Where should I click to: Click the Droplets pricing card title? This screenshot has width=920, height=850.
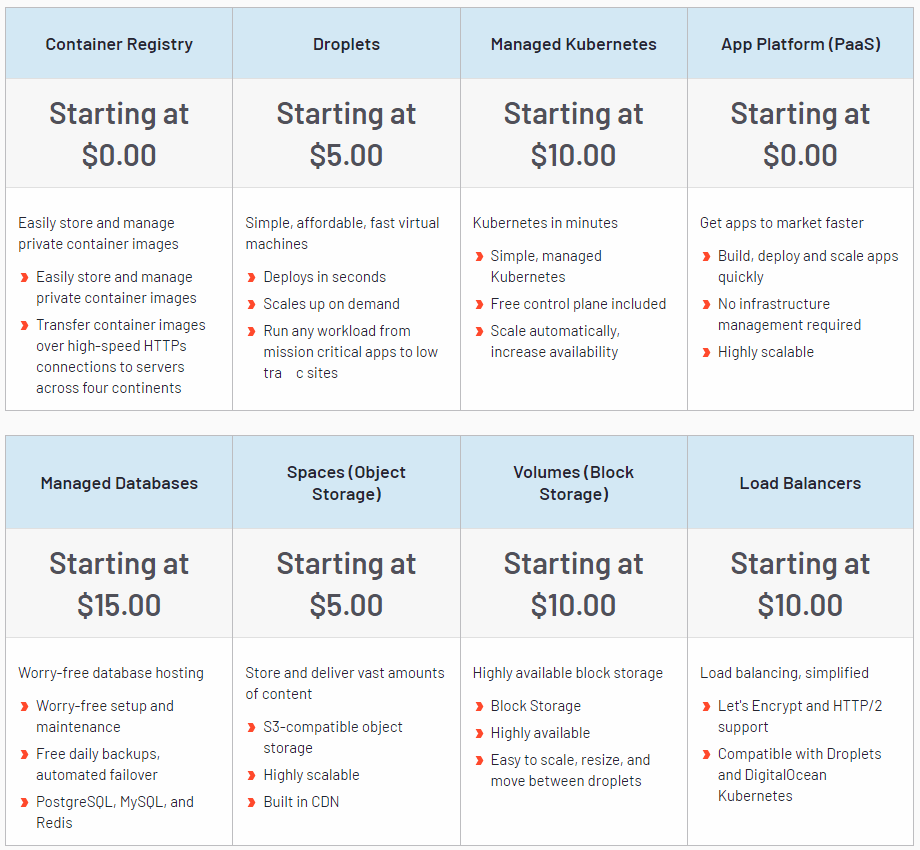[346, 44]
